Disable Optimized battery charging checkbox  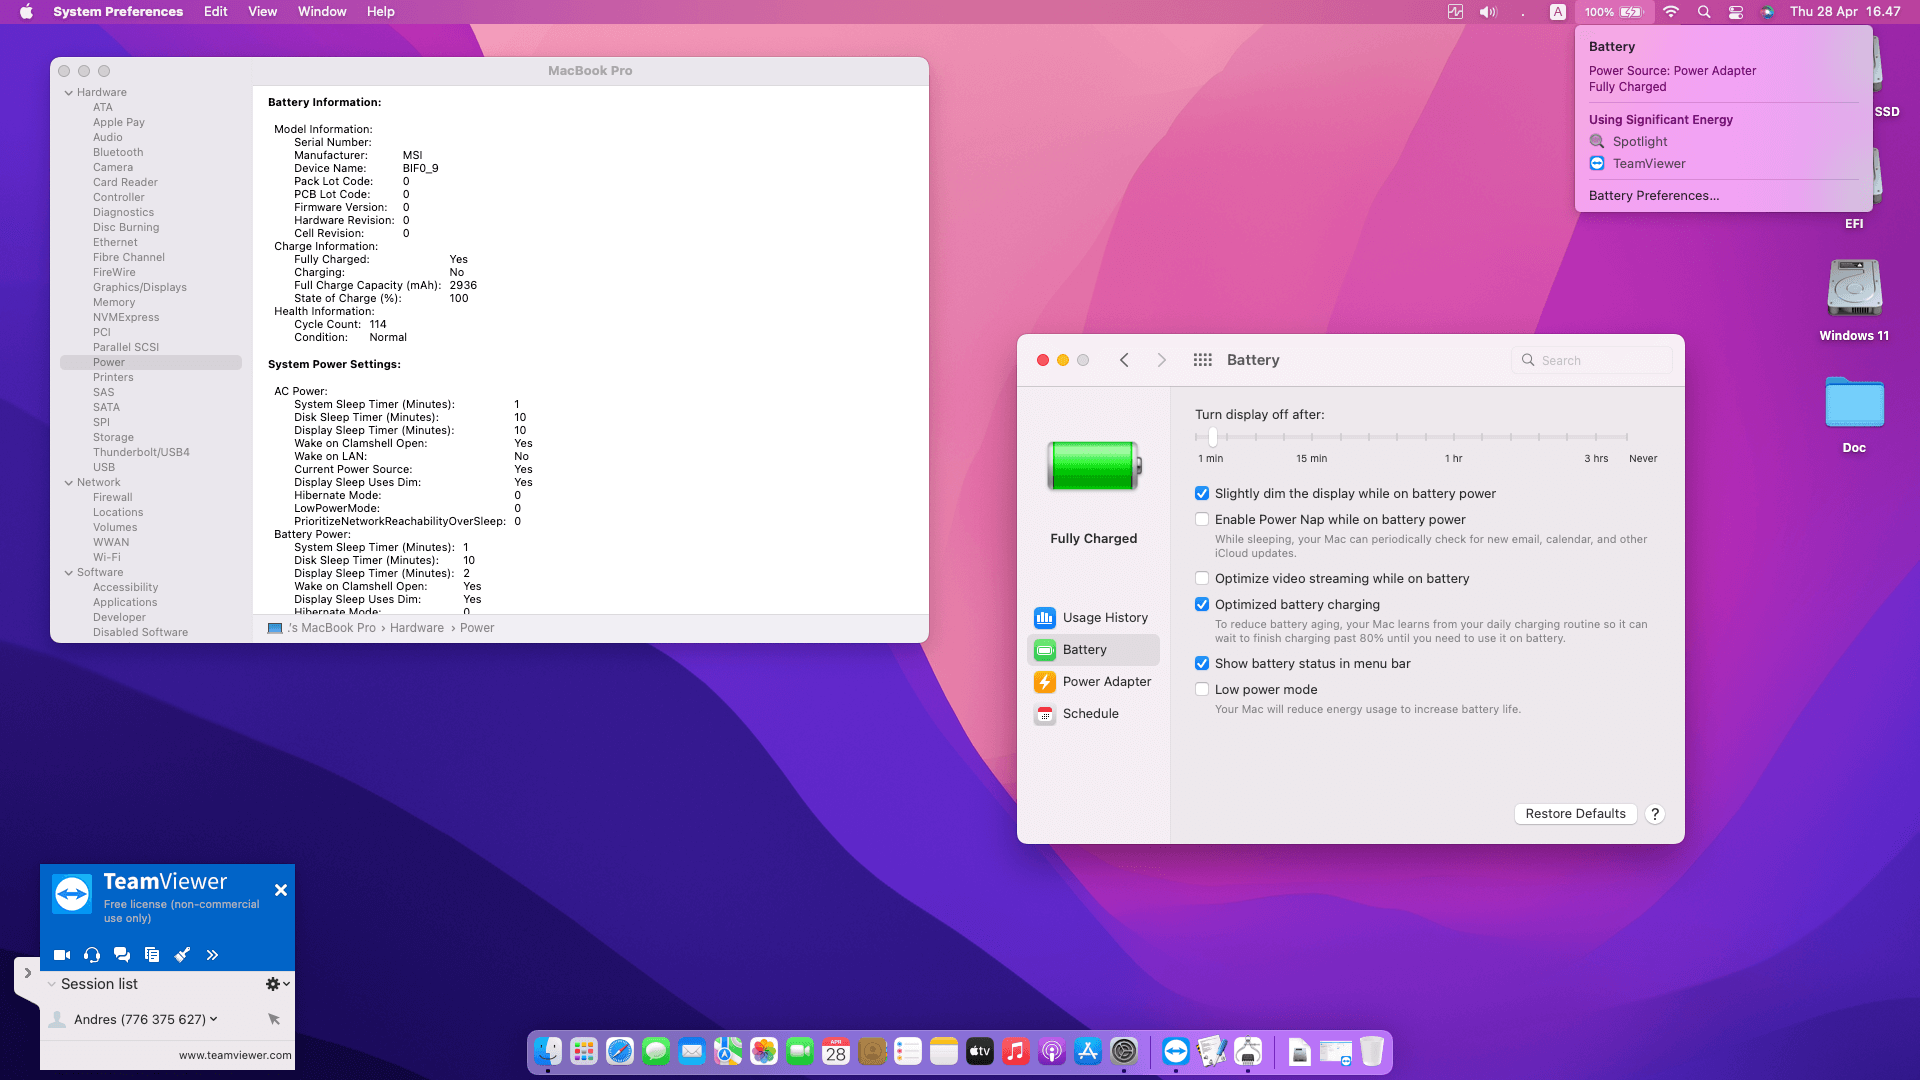tap(1202, 605)
